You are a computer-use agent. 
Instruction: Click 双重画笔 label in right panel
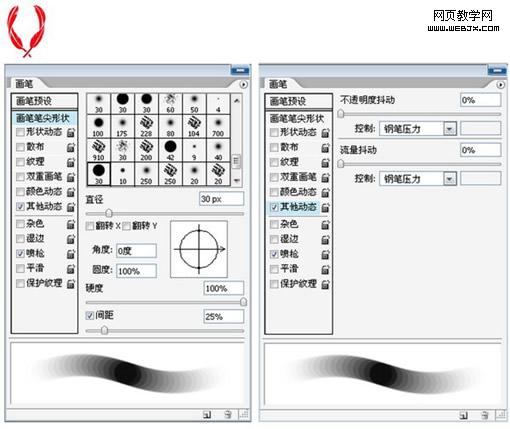[x=298, y=177]
